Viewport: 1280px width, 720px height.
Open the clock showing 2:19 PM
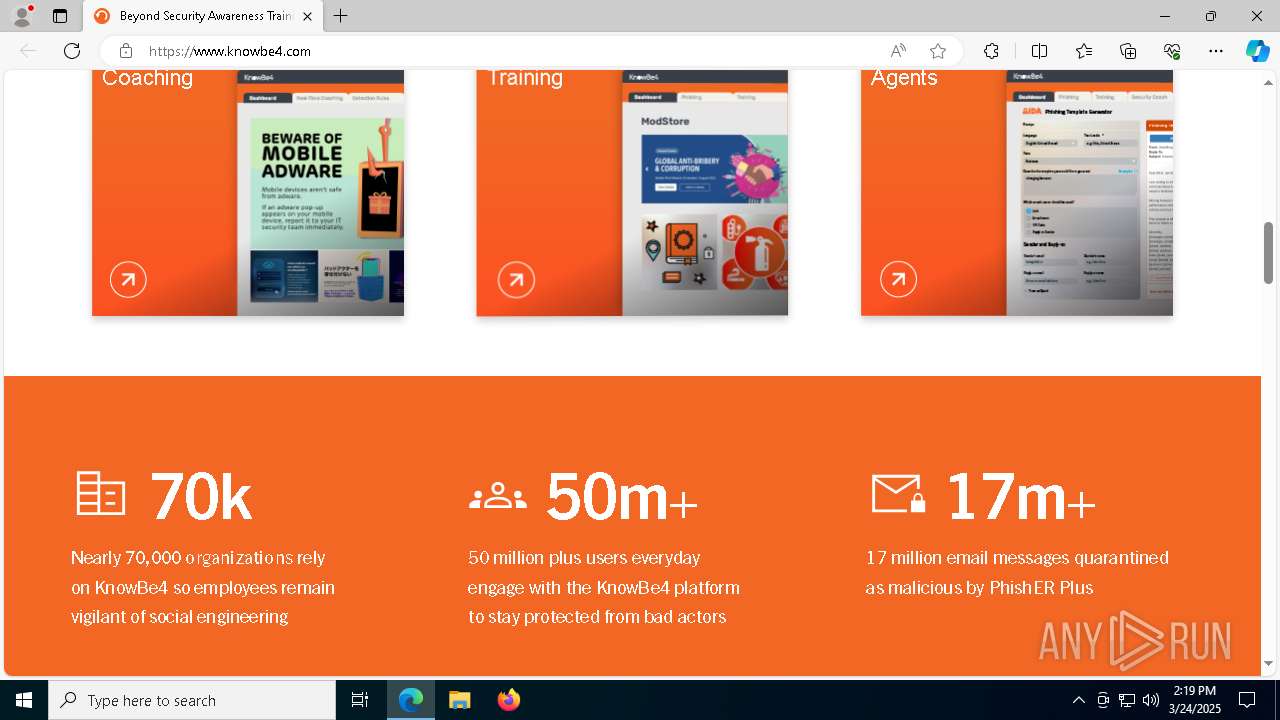pos(1195,699)
